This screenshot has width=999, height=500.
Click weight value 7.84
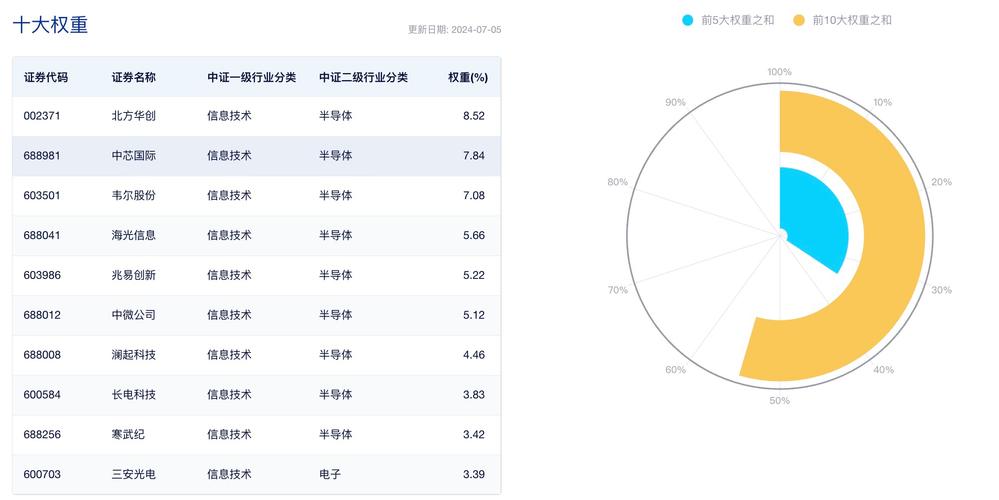coord(474,155)
